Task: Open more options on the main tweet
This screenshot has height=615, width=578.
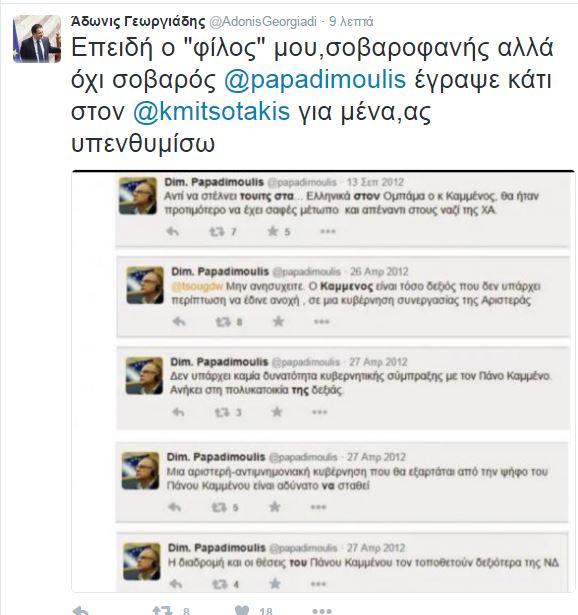Action: (322, 610)
